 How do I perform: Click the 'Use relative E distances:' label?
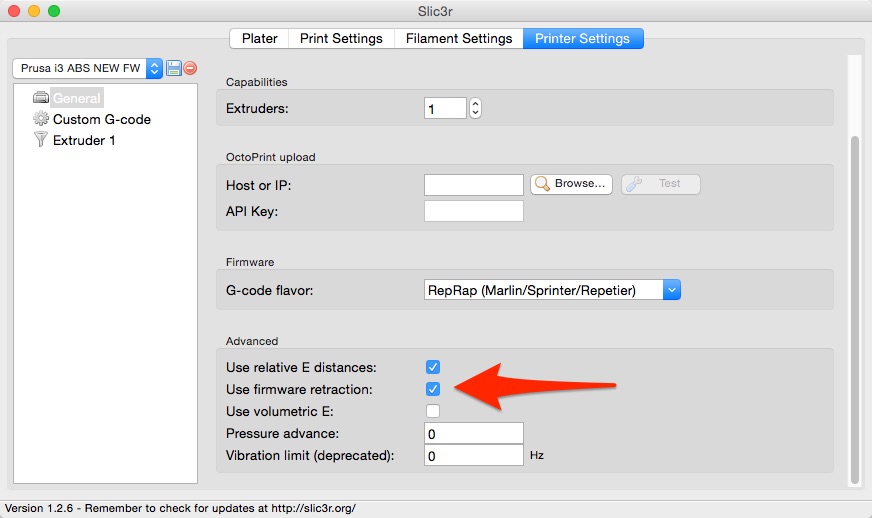(x=301, y=368)
